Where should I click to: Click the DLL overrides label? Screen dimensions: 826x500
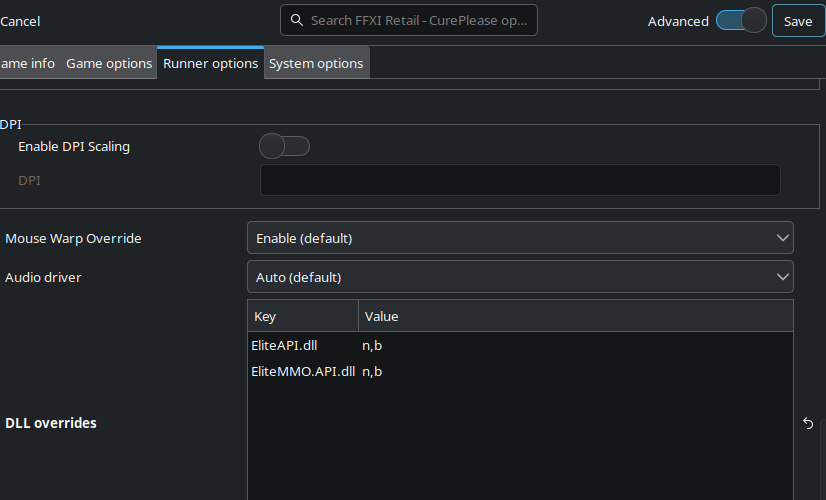tap(51, 423)
